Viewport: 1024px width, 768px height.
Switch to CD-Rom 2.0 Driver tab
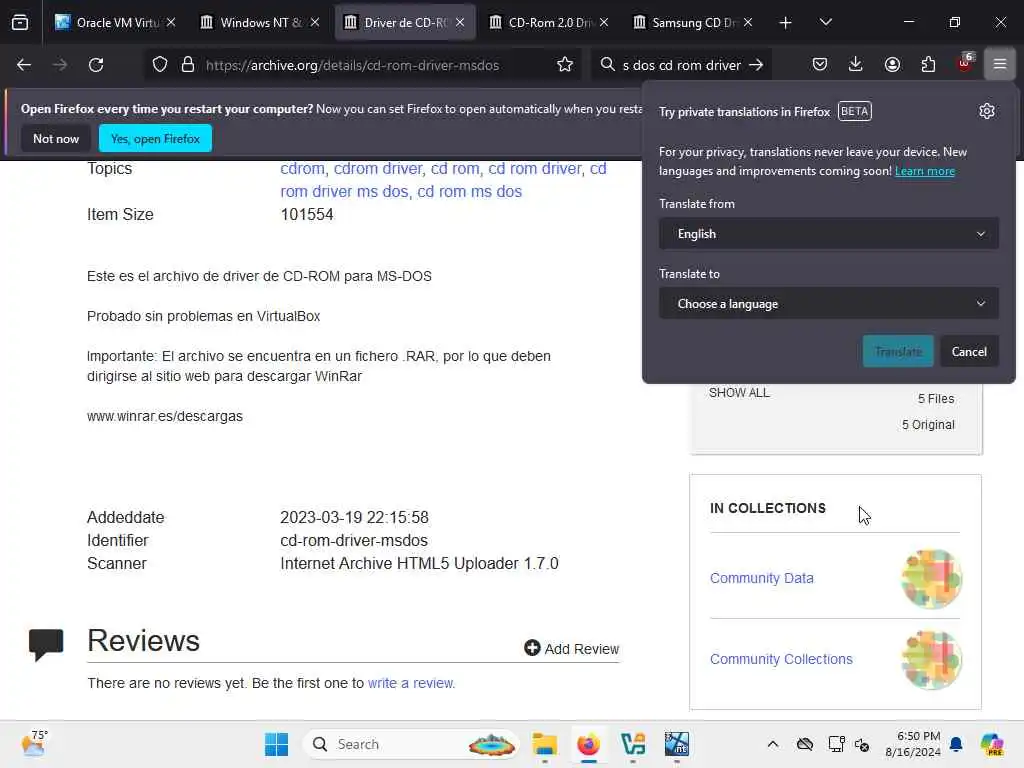tap(549, 23)
